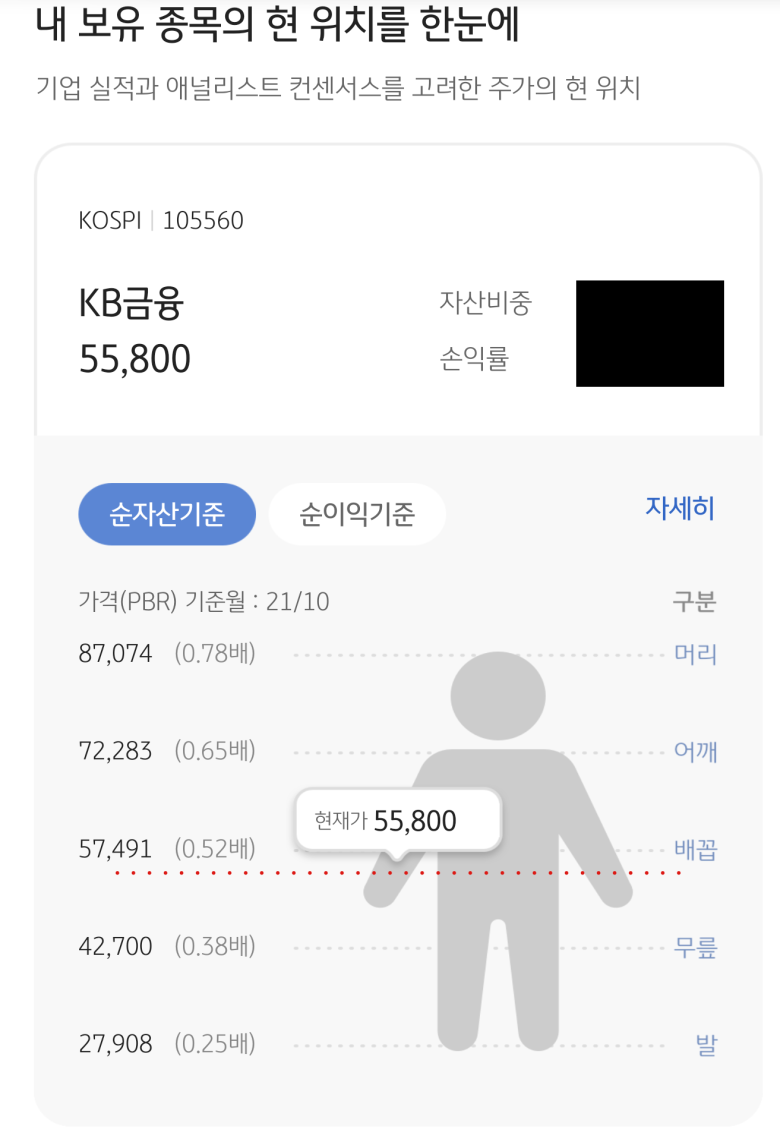Click the 머리 level label
Screen dimensions: 780x1142
pyautogui.click(x=695, y=653)
